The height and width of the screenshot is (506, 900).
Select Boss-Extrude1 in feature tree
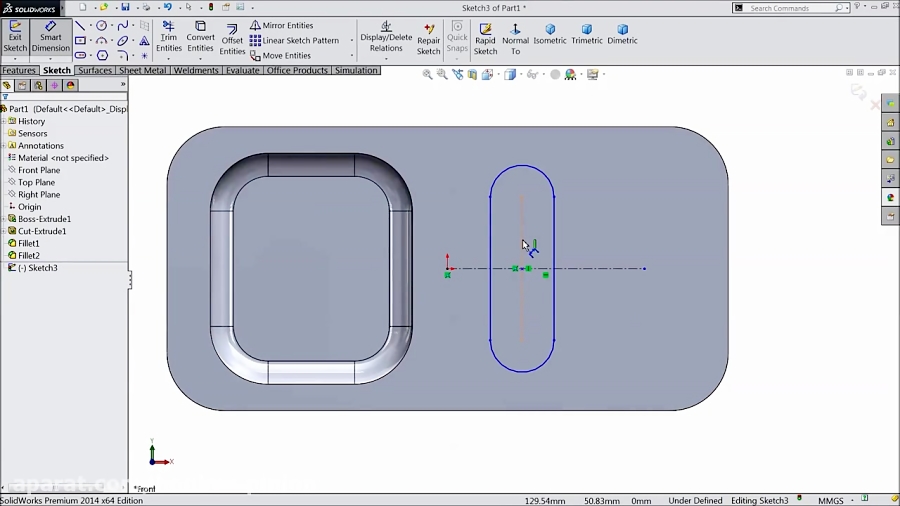(39, 219)
